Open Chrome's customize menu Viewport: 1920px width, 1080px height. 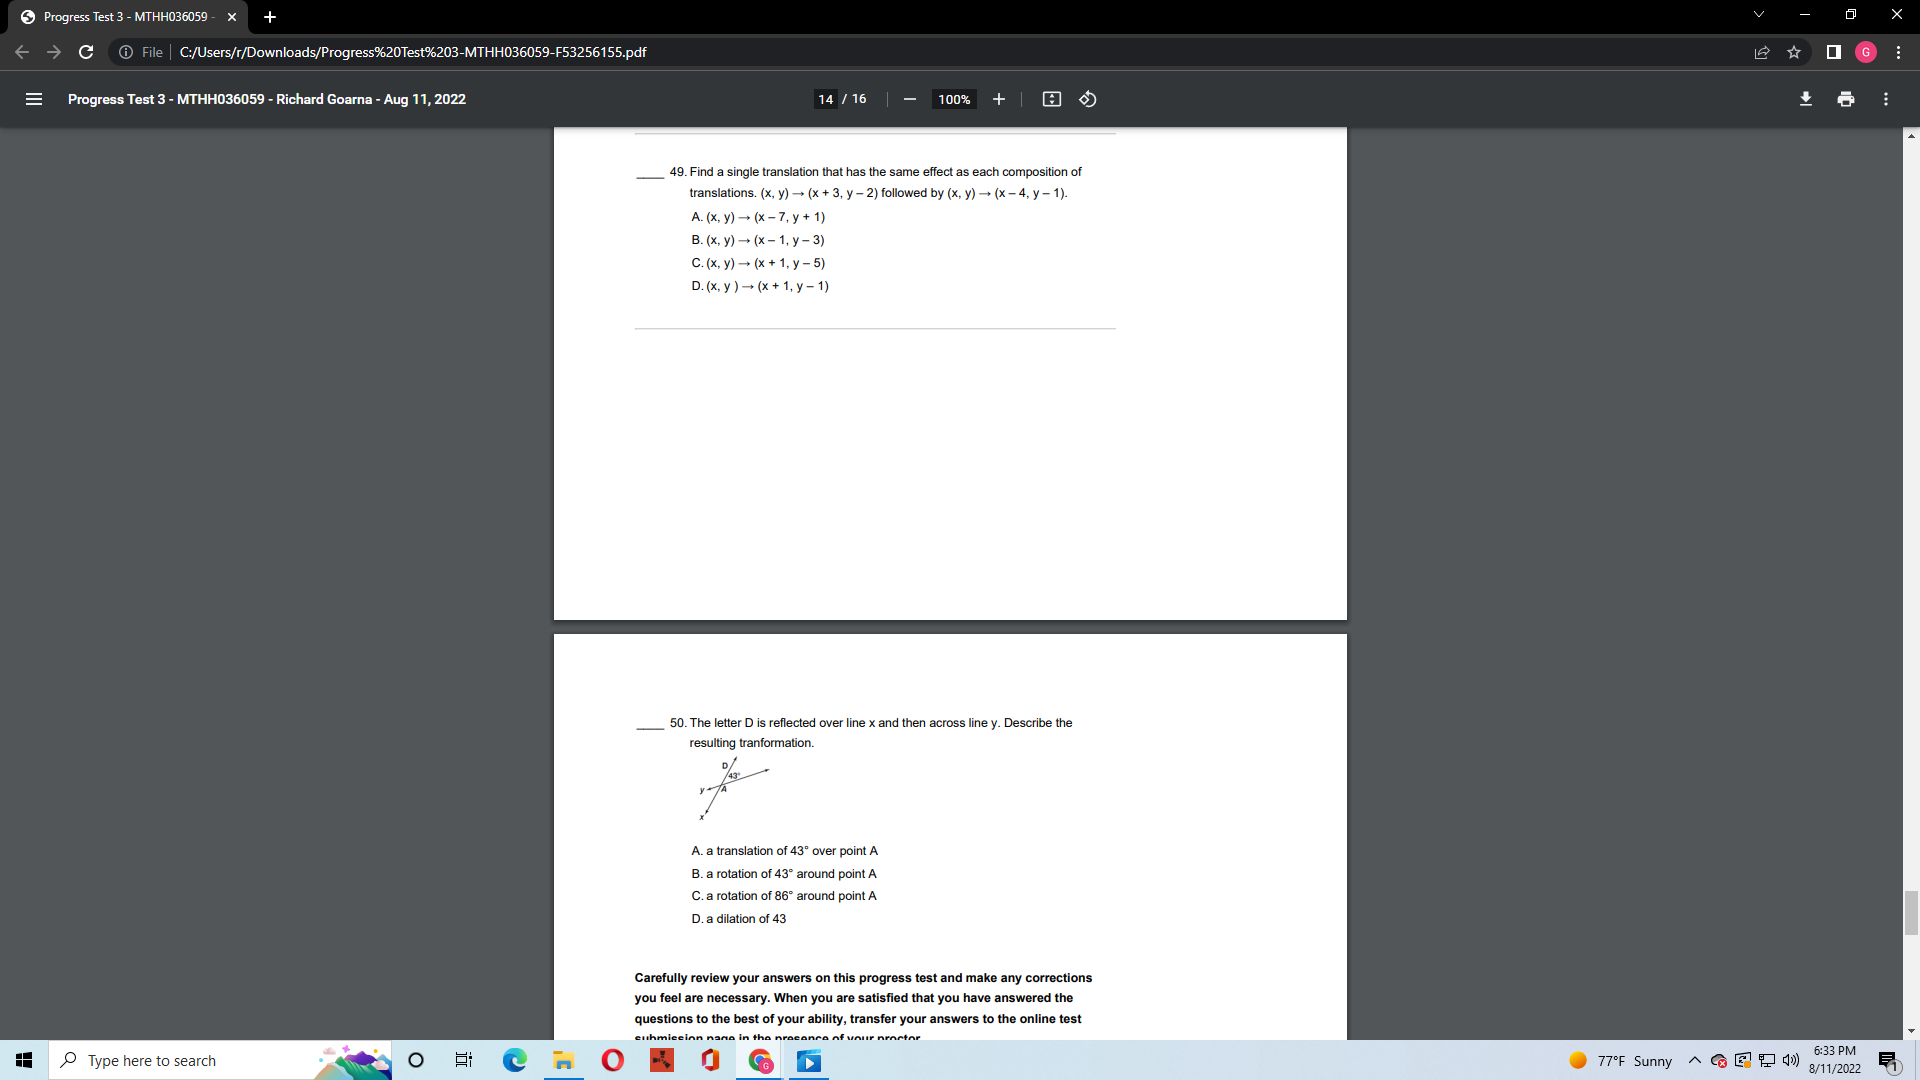click(1899, 52)
